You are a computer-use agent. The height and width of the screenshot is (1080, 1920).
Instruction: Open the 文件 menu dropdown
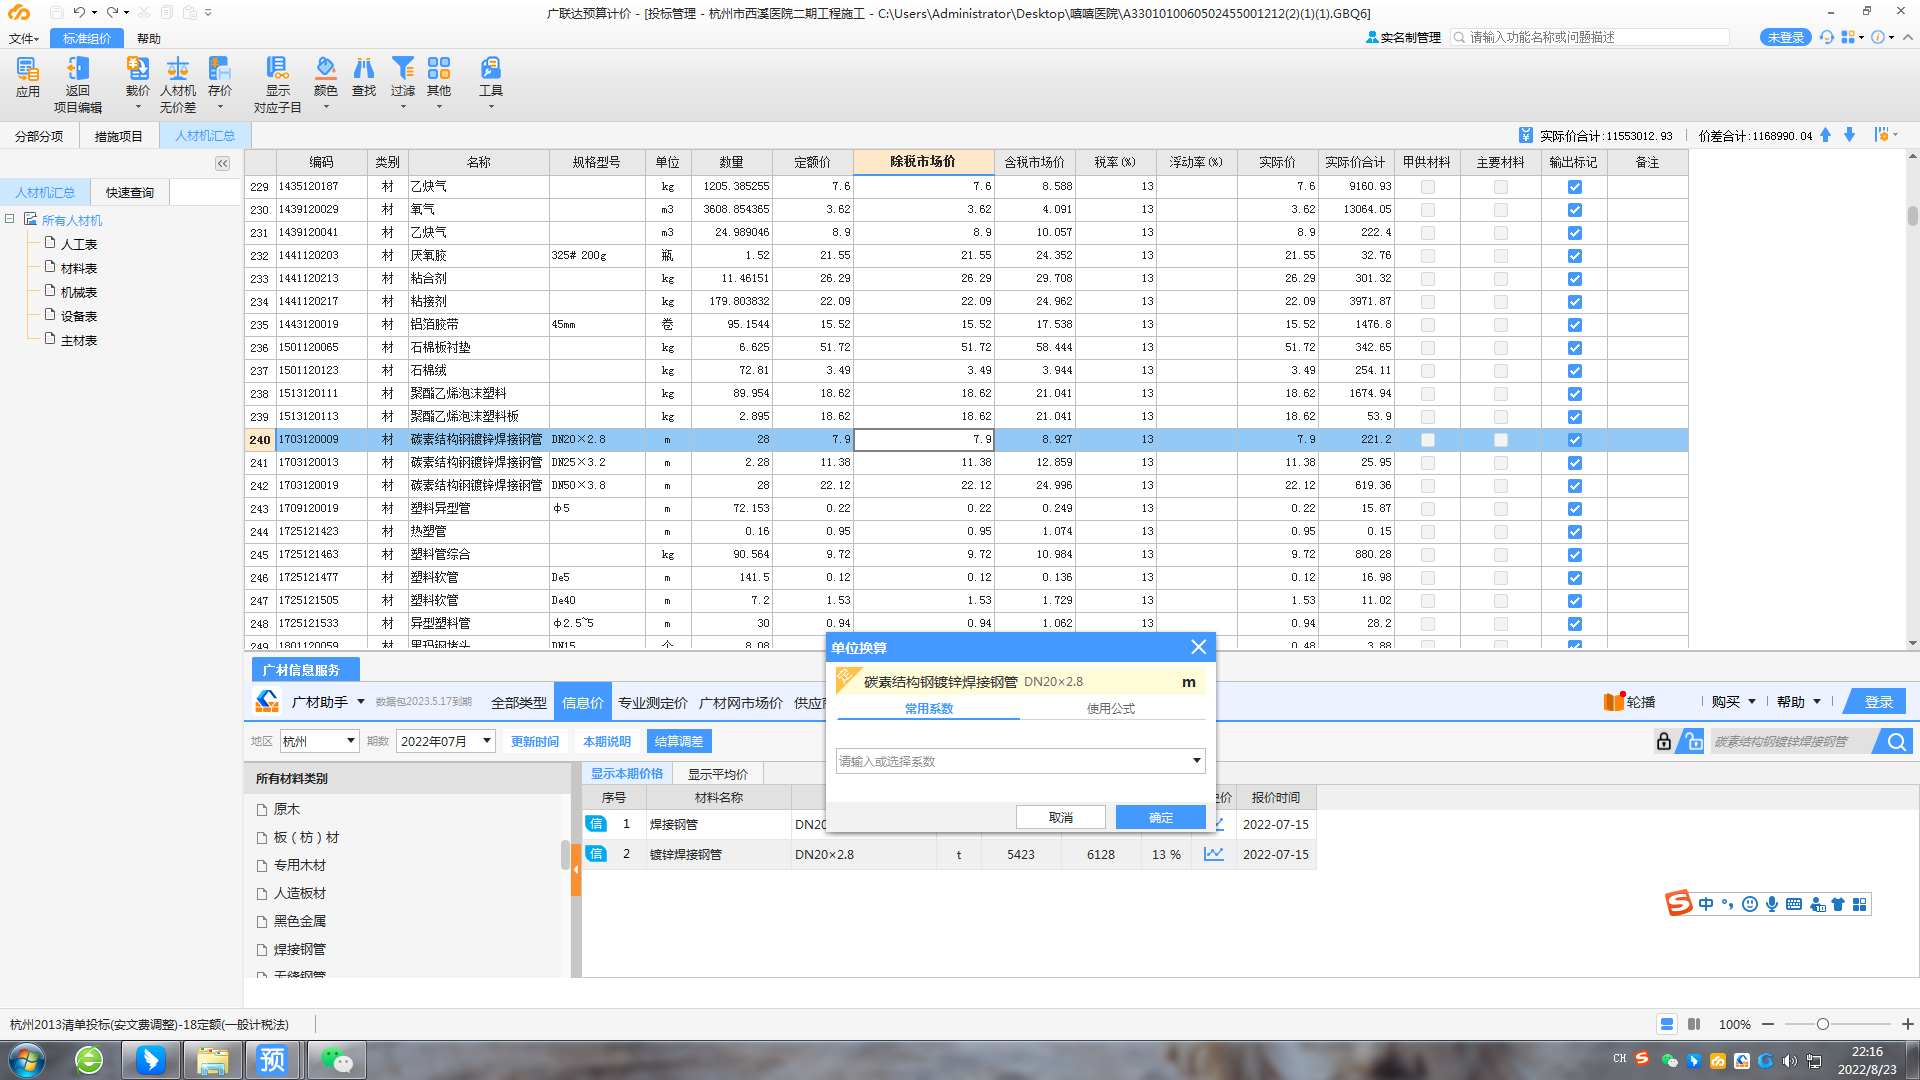pos(24,38)
